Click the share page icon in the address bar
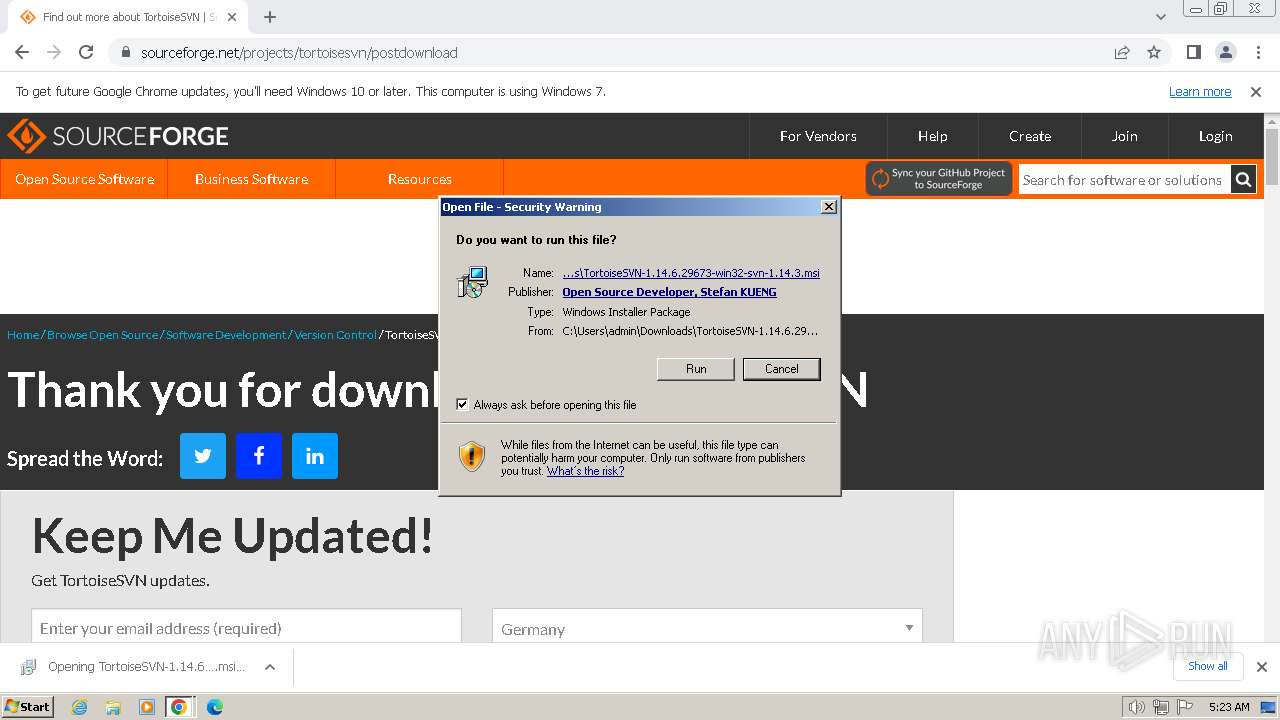 pyautogui.click(x=1122, y=52)
